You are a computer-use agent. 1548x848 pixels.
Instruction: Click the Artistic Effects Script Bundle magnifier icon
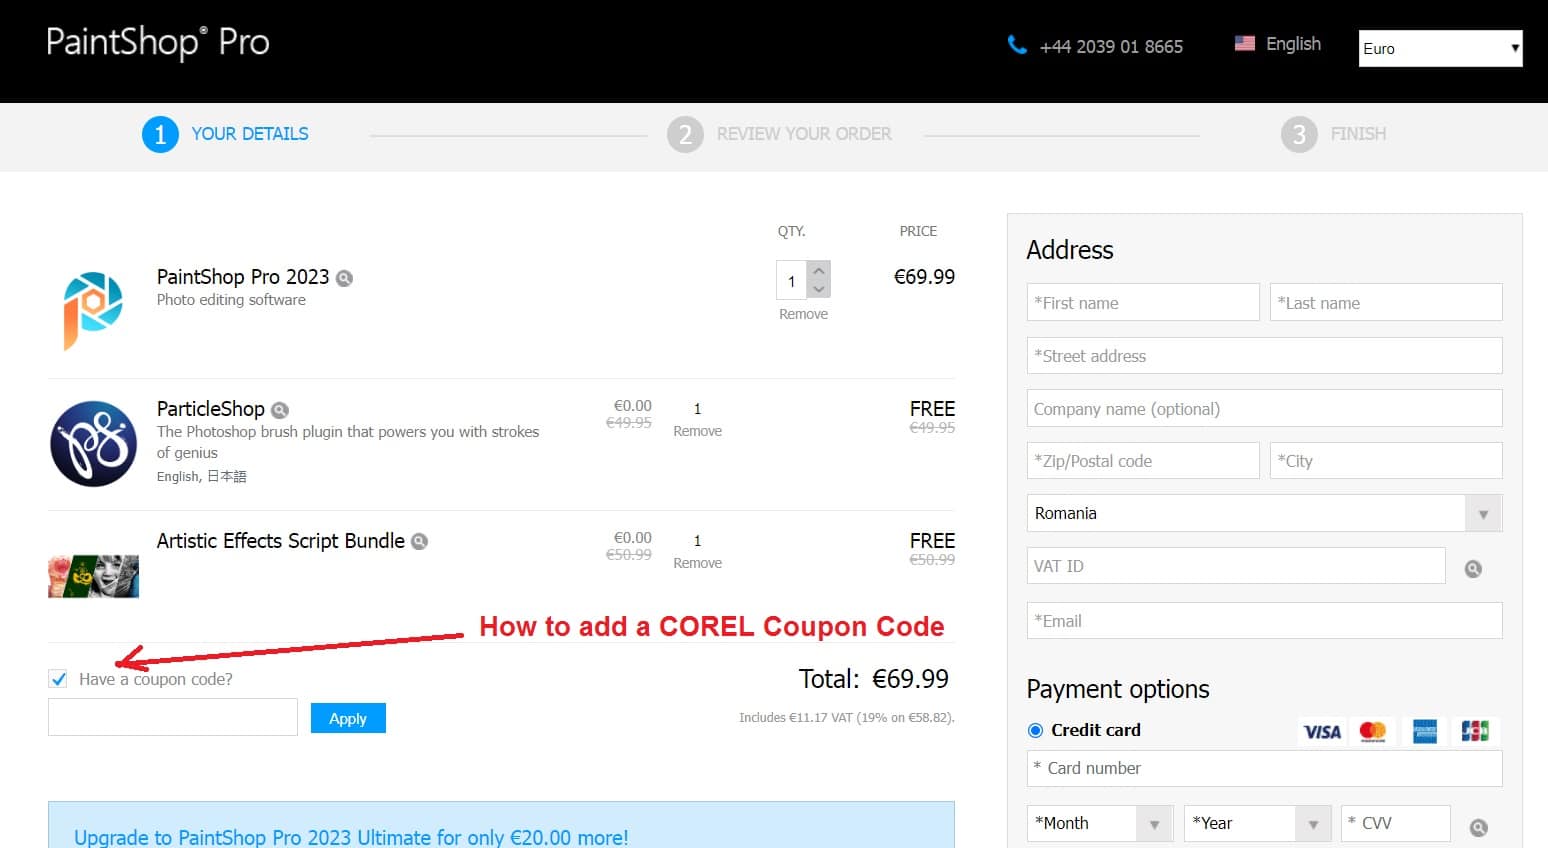[420, 541]
